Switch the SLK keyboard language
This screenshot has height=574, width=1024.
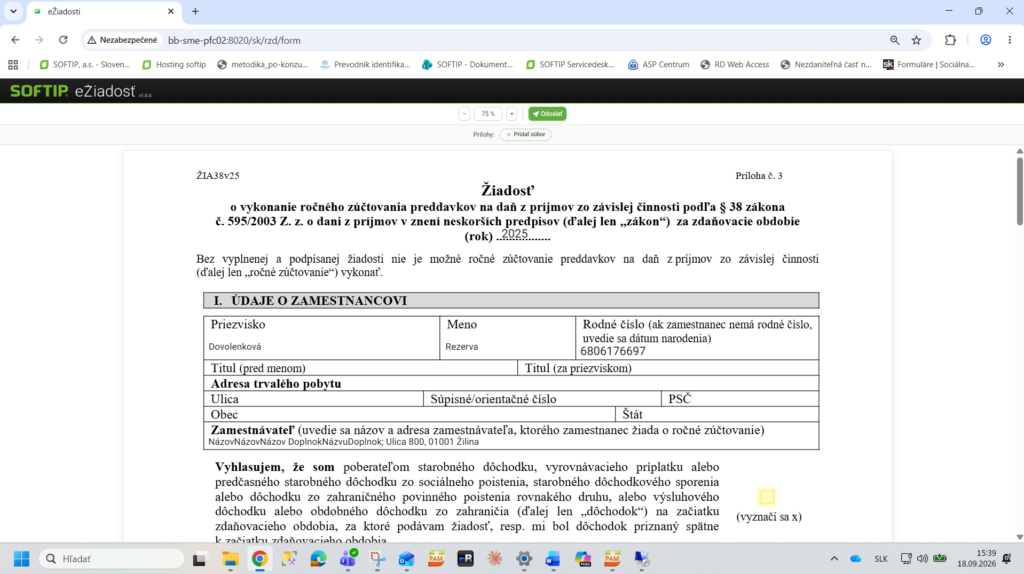pyautogui.click(x=881, y=559)
